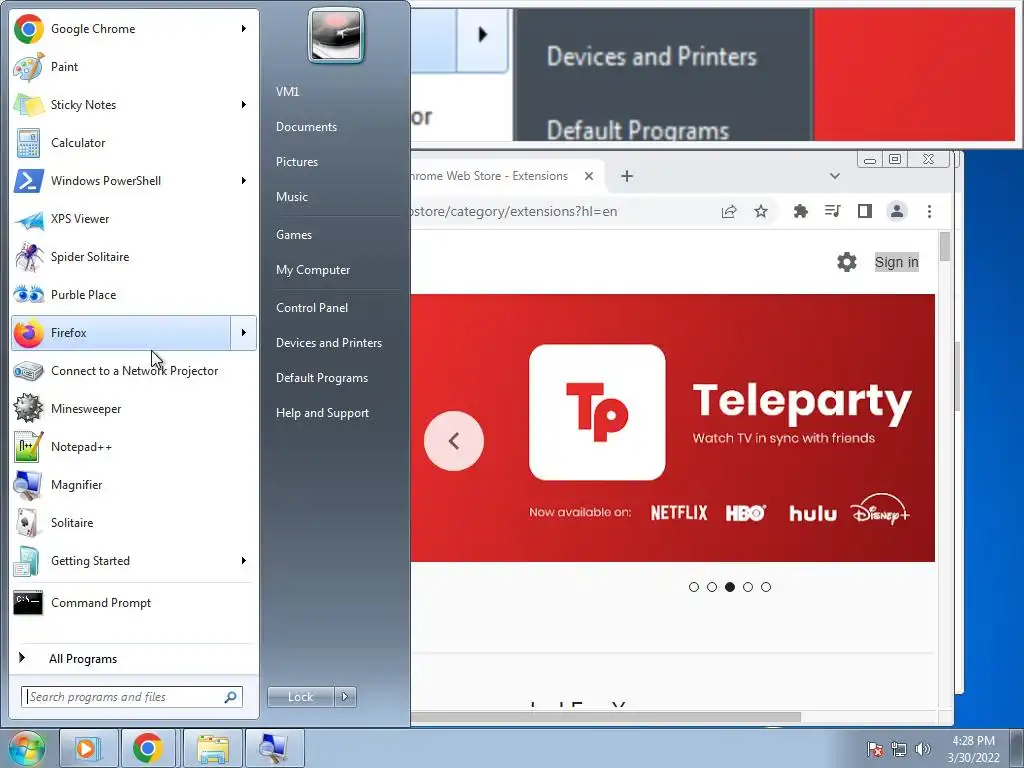Open Documents from Start menu
Screen dimensions: 1024x768
point(306,127)
